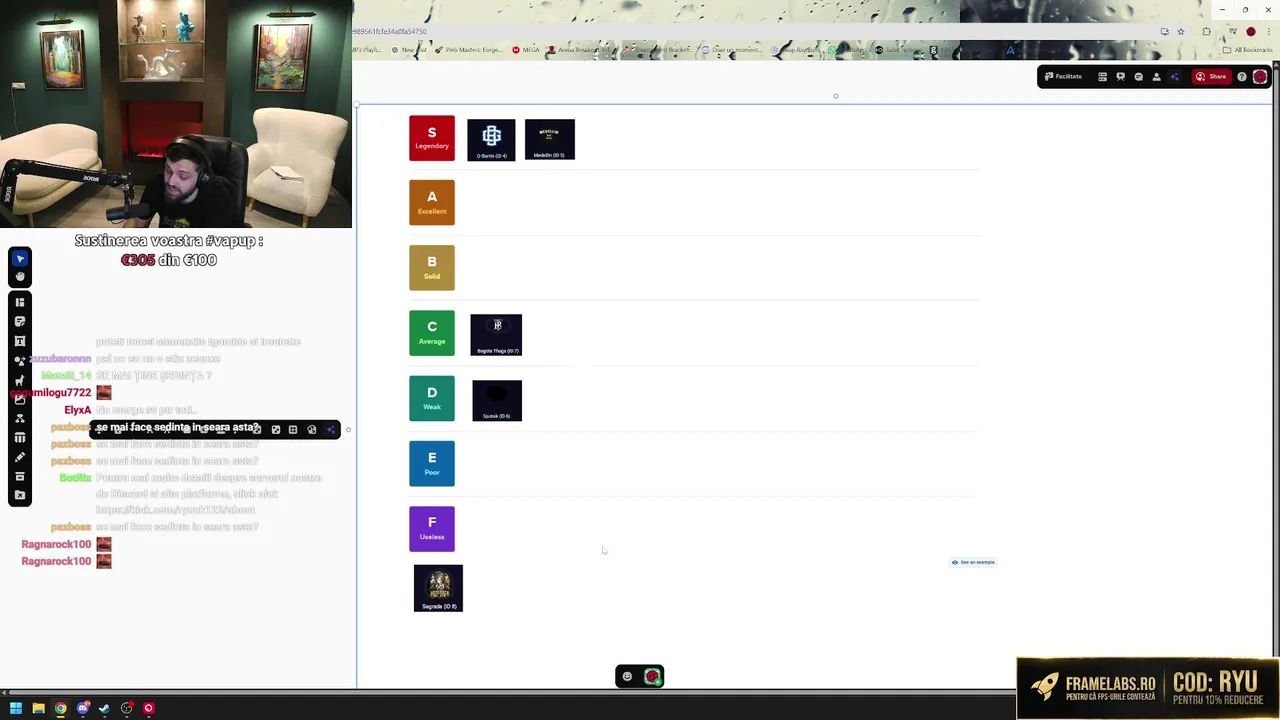Open the upload folder tool
The height and width of the screenshot is (720, 1280).
pos(20,495)
